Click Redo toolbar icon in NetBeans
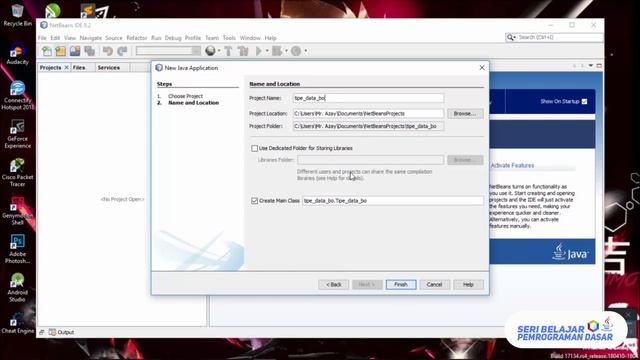The width and height of the screenshot is (640, 360). point(122,51)
